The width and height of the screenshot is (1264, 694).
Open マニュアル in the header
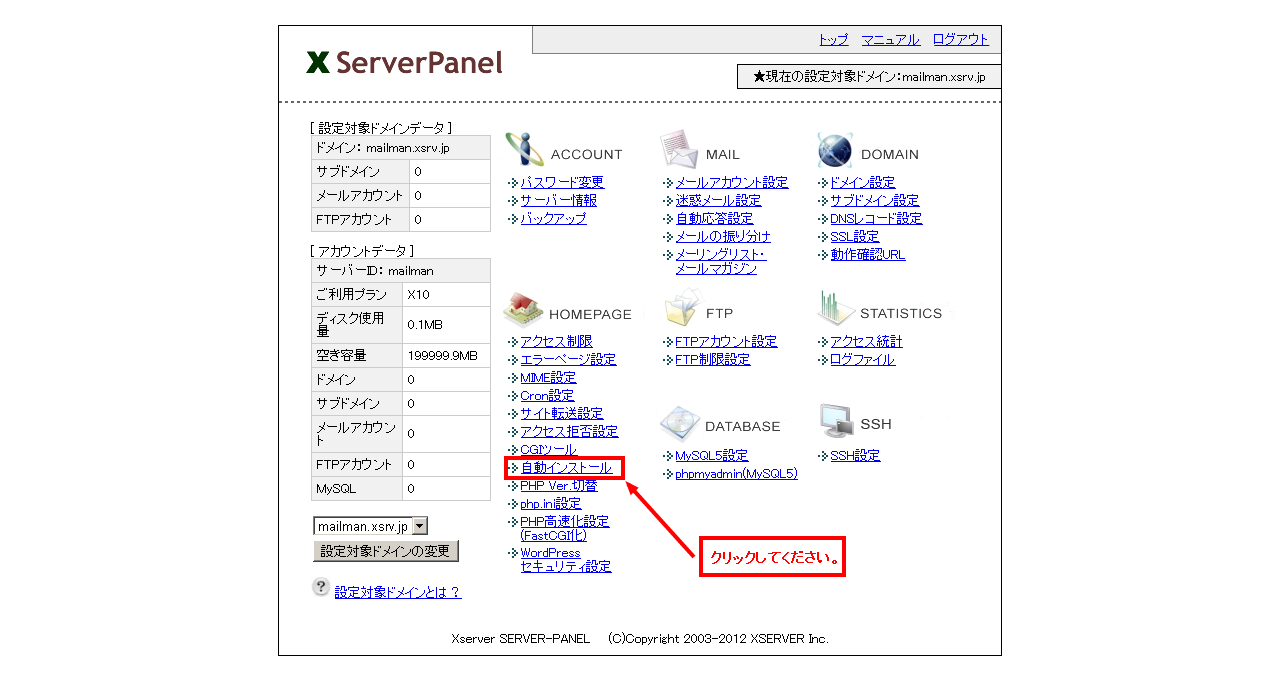(890, 40)
